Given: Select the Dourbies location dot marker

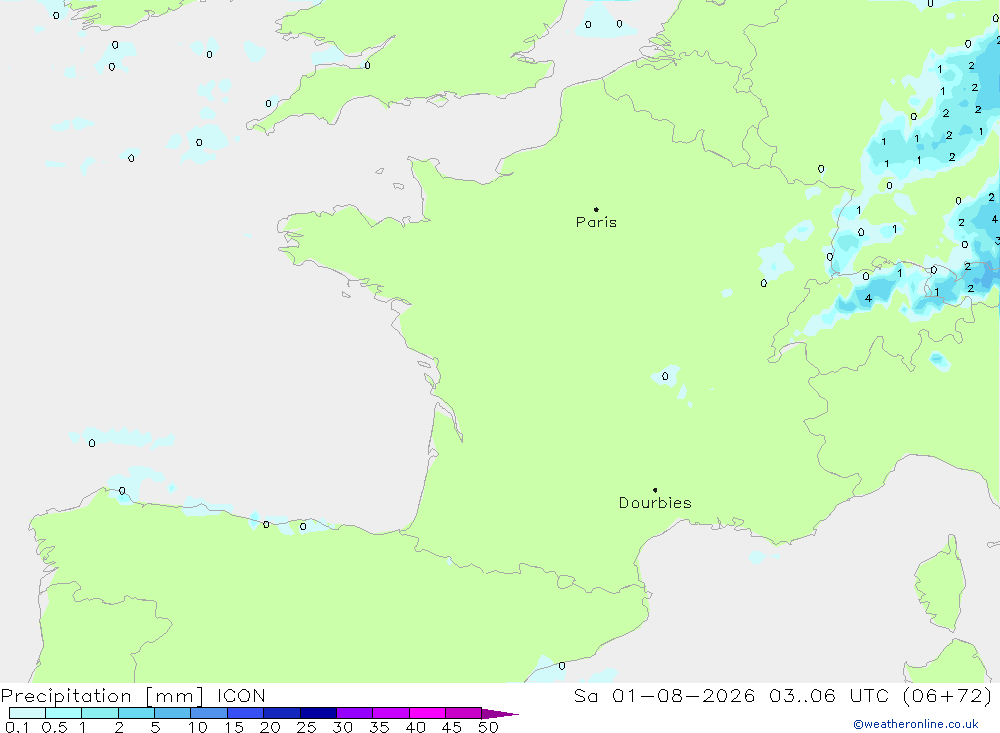Looking at the screenshot, I should pos(655,490).
